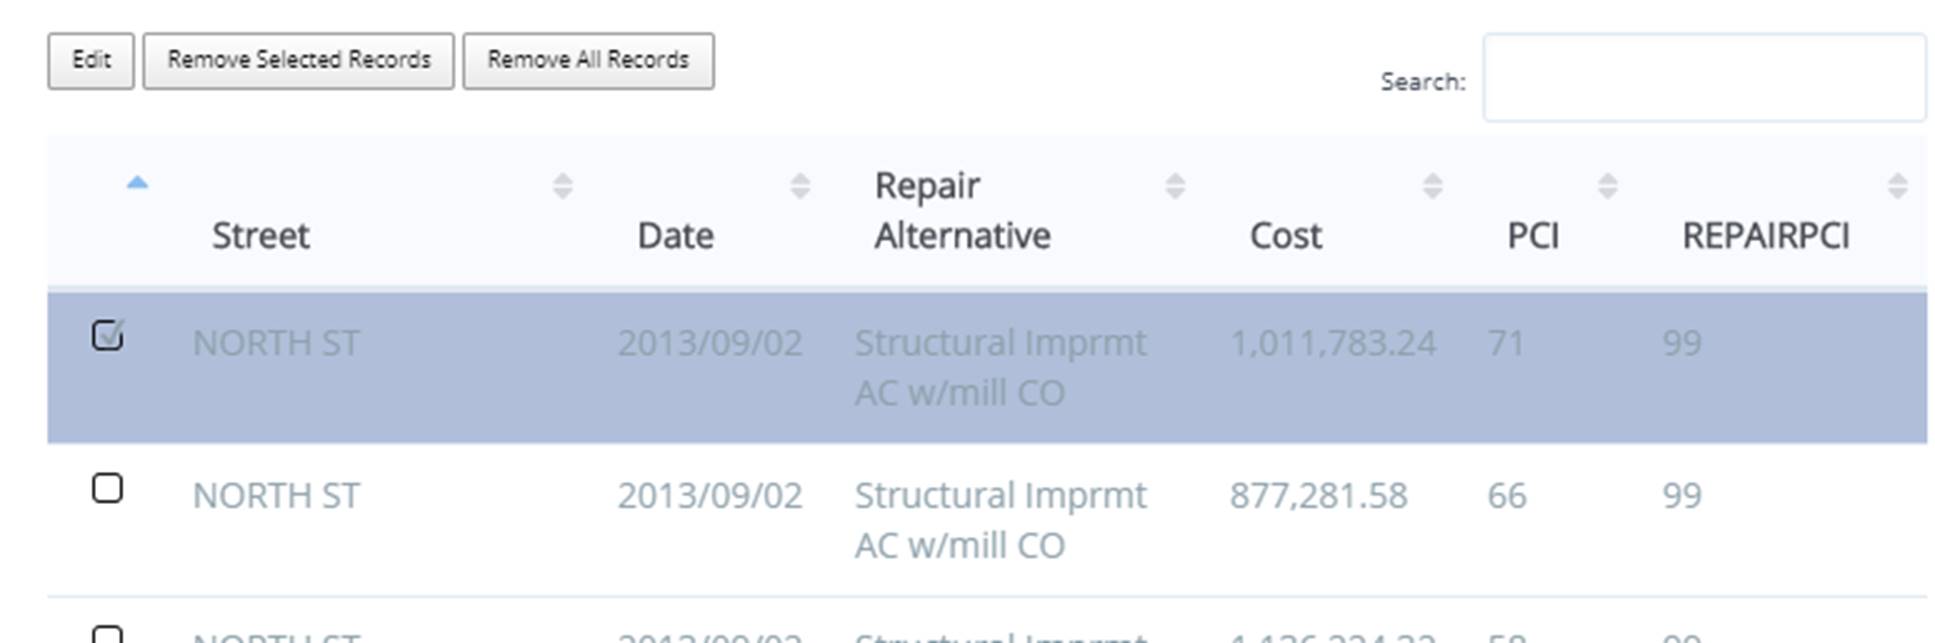Click the Cost column sort arrows

click(x=1432, y=186)
